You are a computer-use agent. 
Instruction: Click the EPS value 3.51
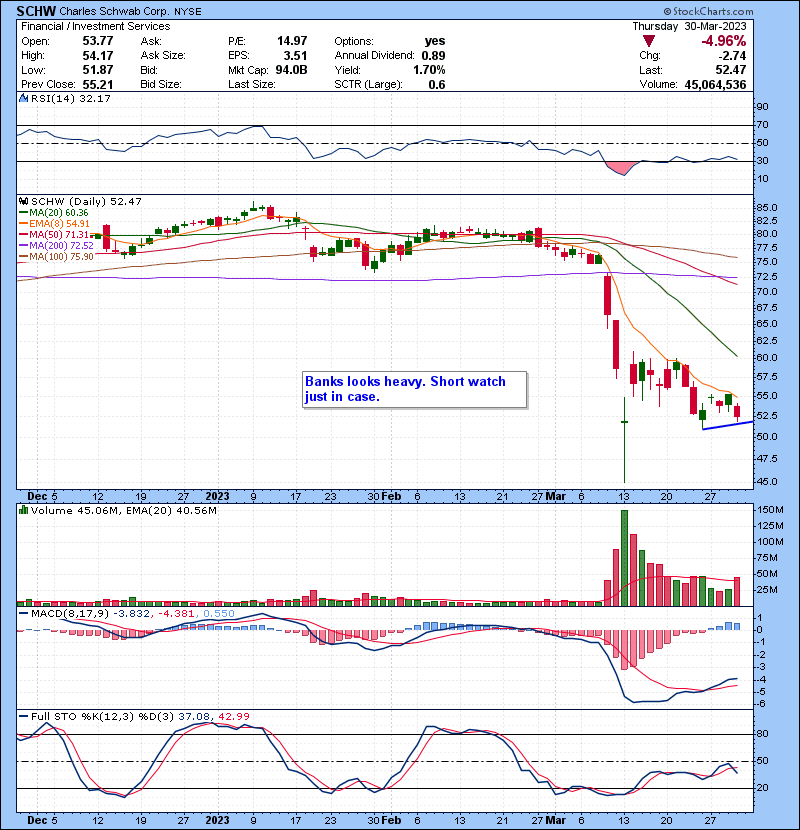tap(295, 56)
